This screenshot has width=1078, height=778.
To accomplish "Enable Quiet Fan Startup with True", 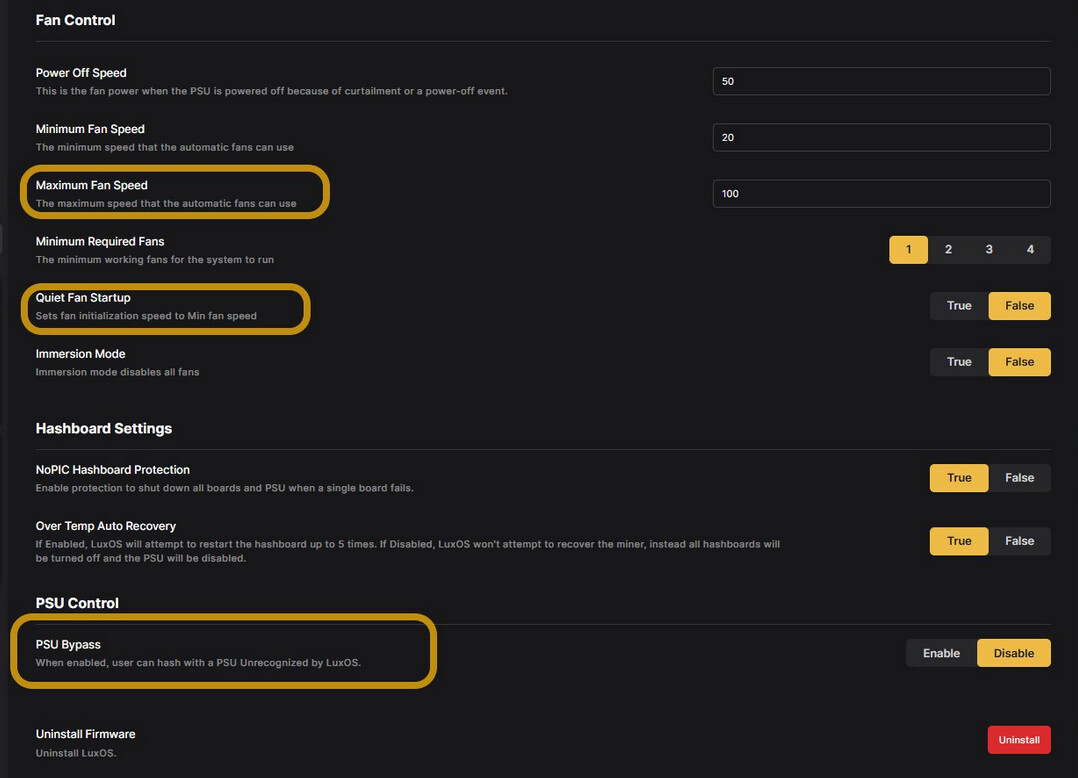I will coord(959,305).
